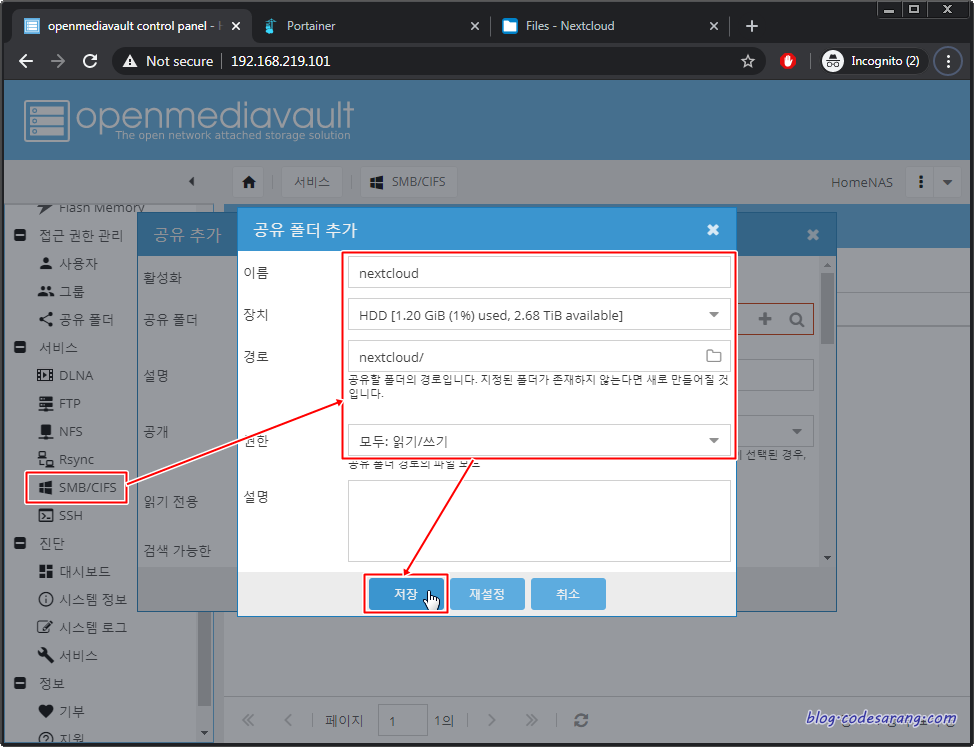
Task: Open Flash Memory item in sidebar
Action: pos(91,207)
